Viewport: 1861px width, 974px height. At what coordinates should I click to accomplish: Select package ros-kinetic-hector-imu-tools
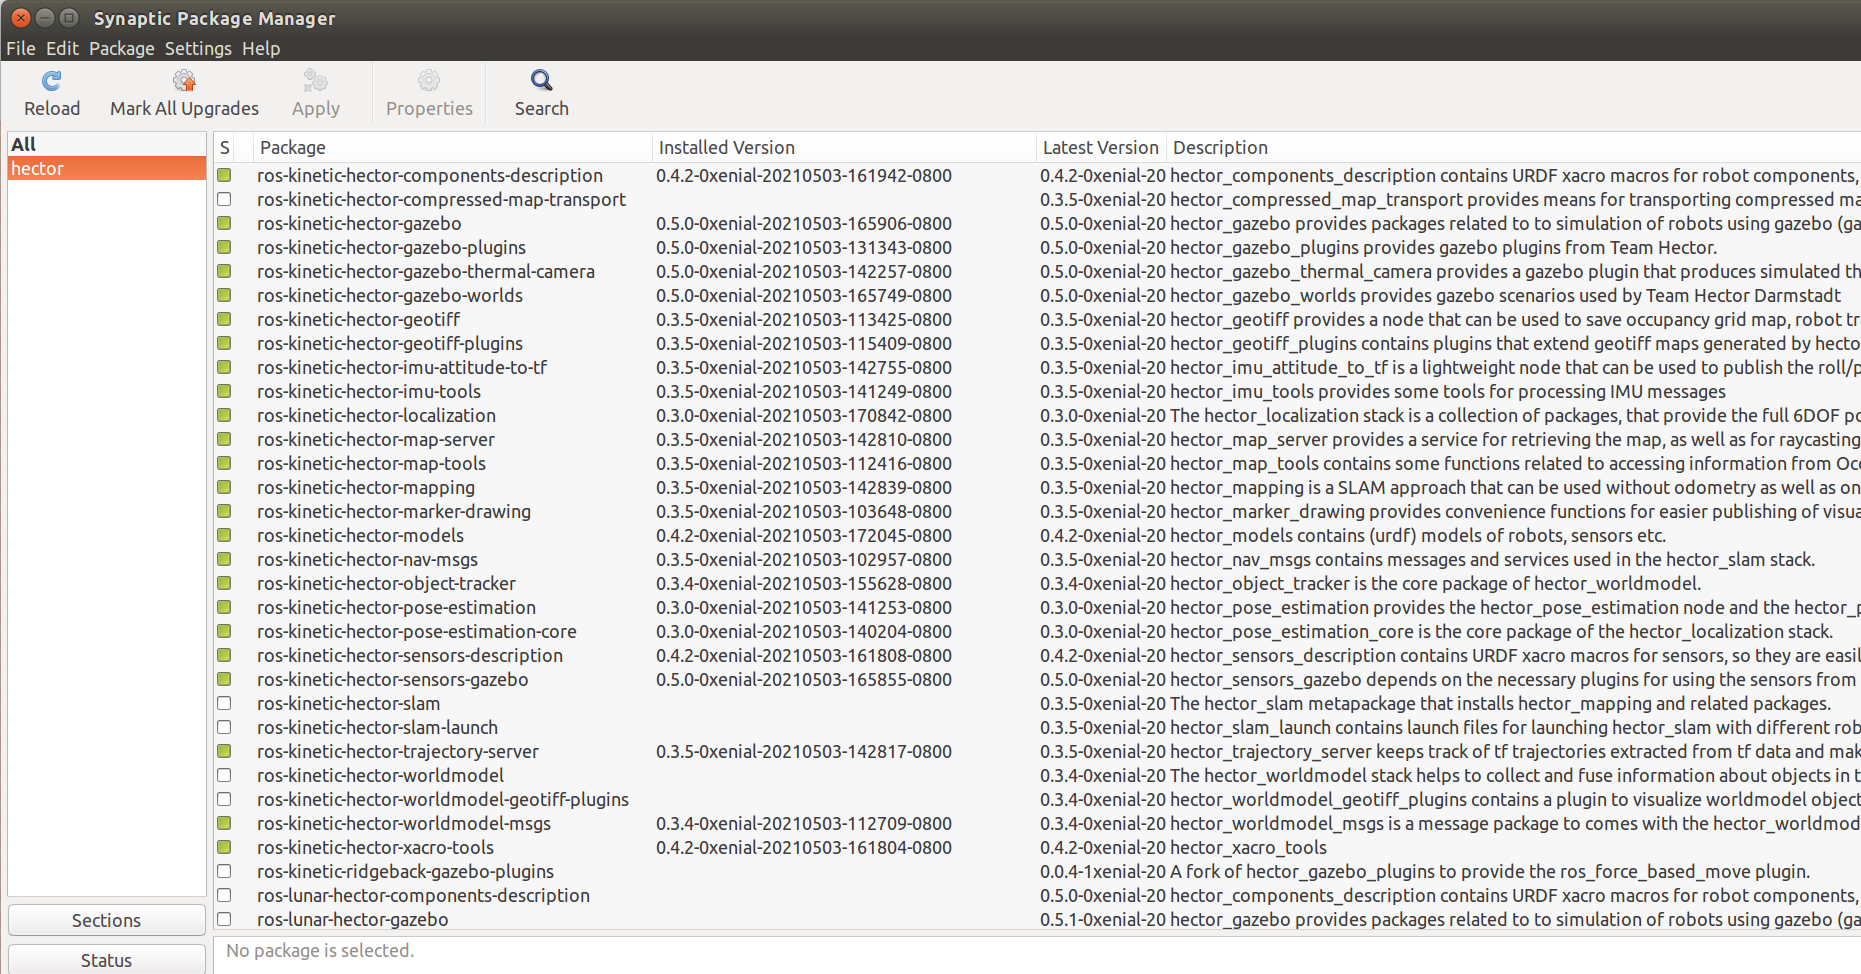pyautogui.click(x=369, y=391)
